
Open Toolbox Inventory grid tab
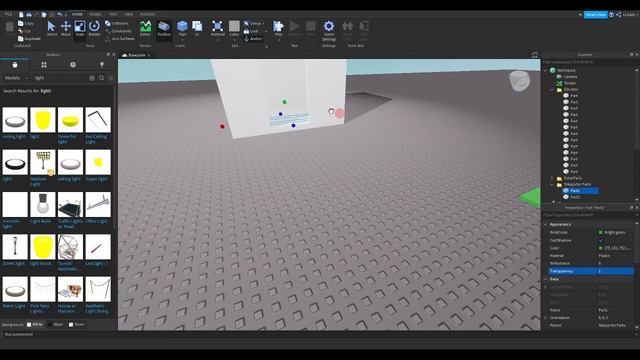coord(44,64)
